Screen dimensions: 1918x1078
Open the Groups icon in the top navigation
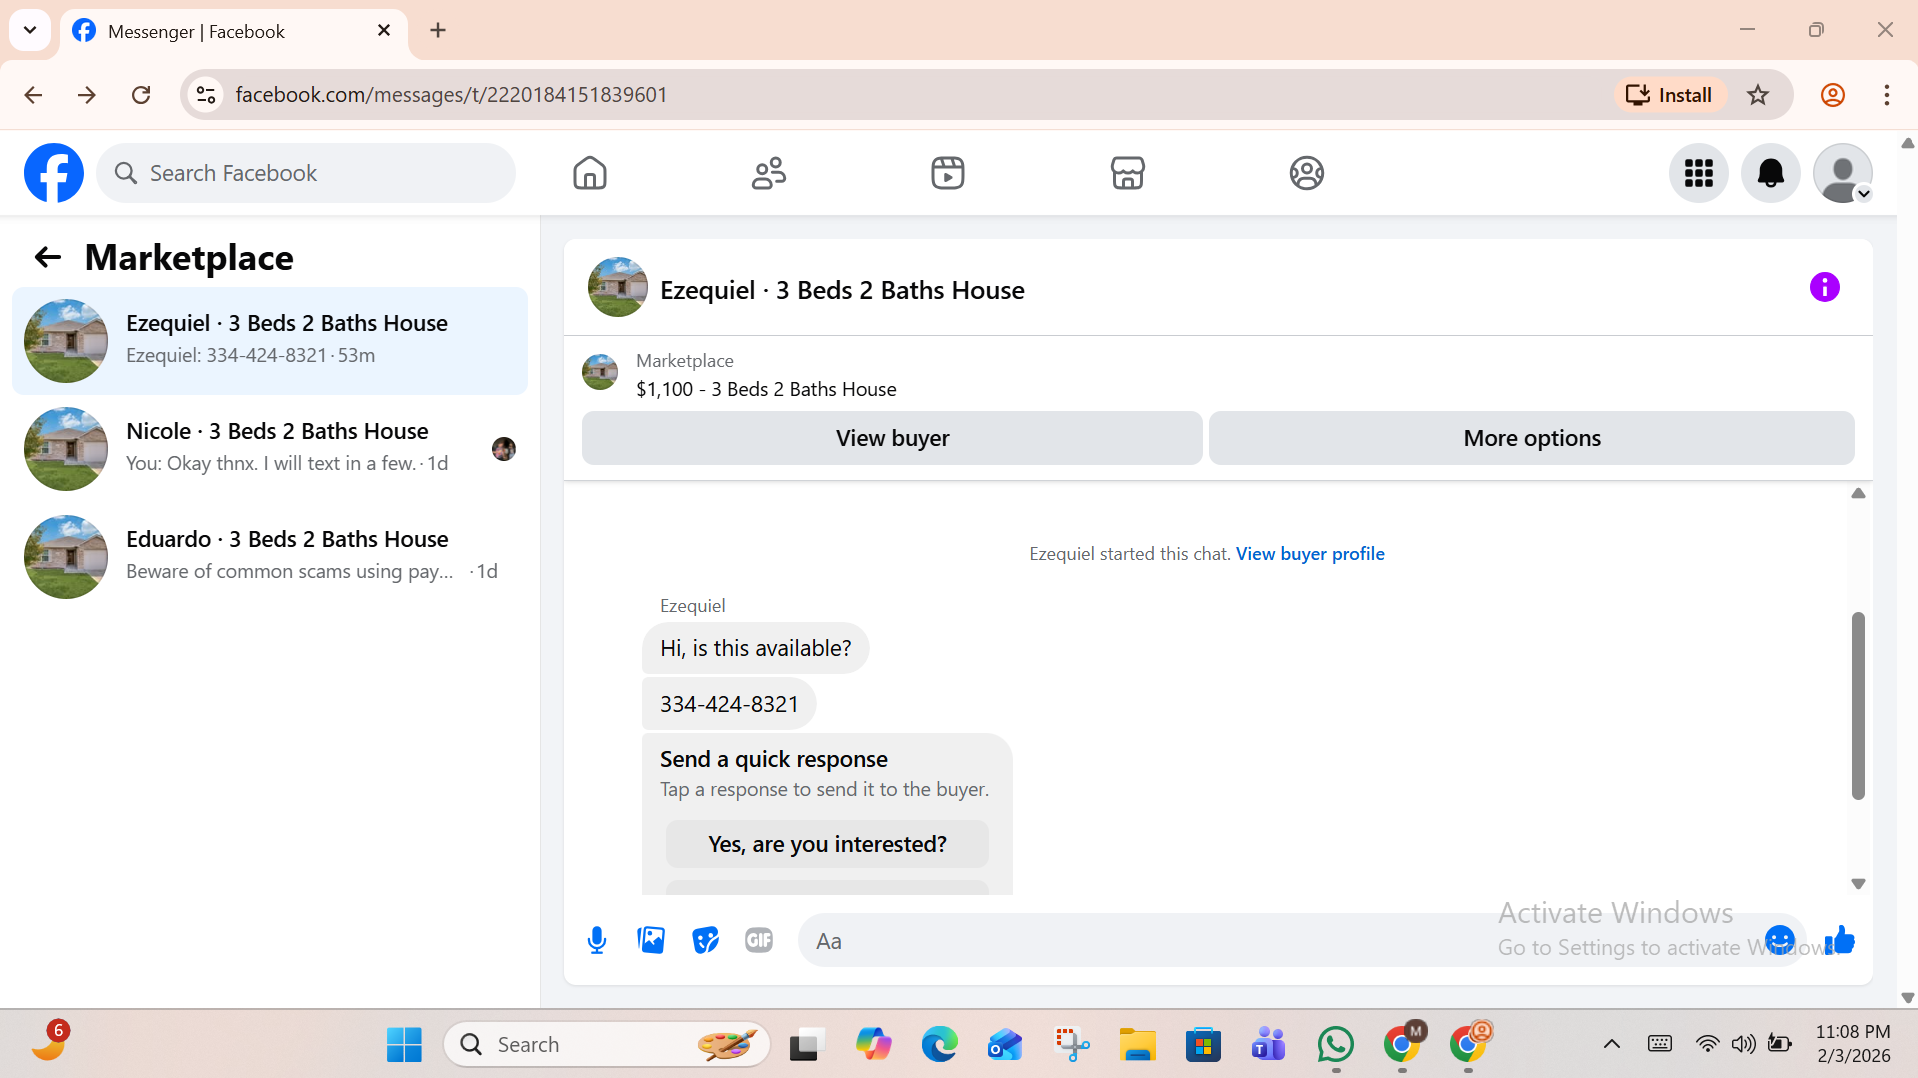click(1306, 173)
